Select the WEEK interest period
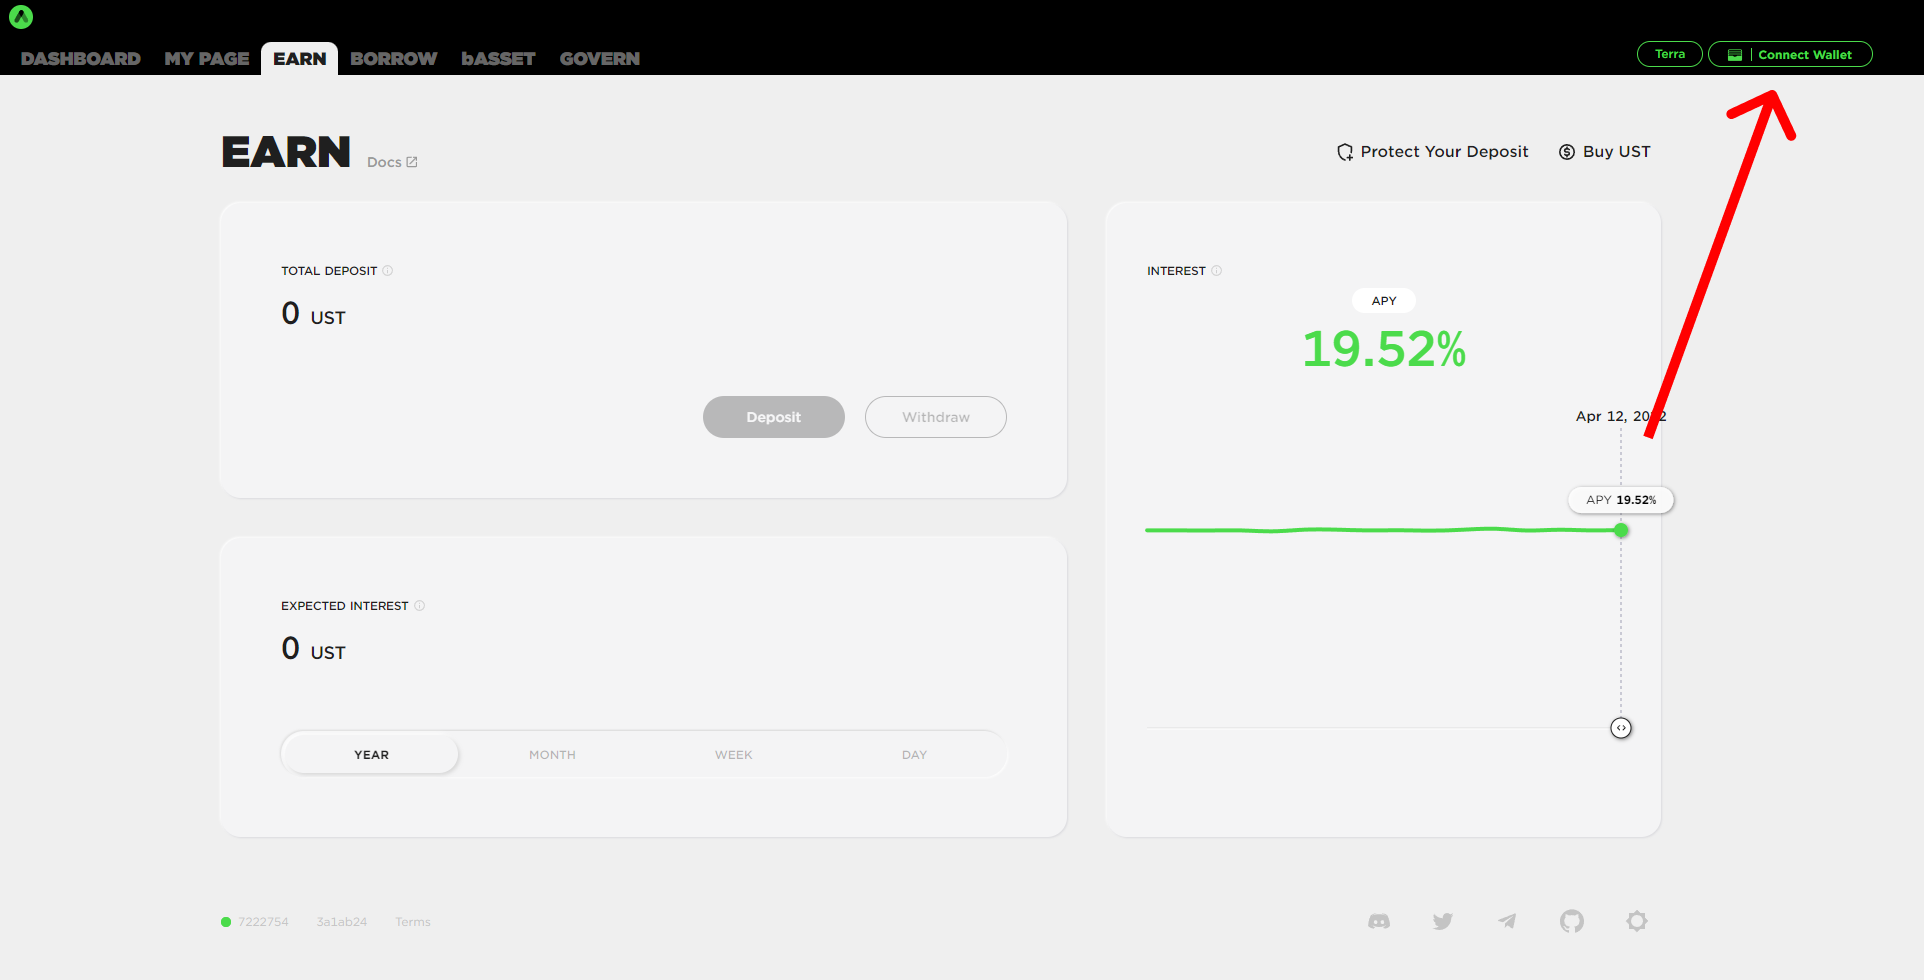Viewport: 1924px width, 980px height. click(733, 755)
